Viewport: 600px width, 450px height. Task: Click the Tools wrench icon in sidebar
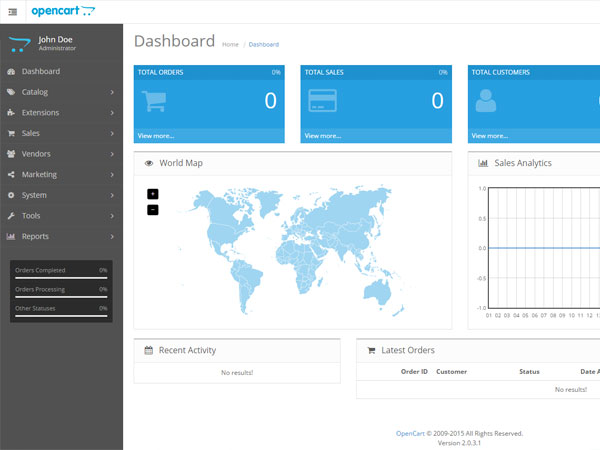pos(11,216)
